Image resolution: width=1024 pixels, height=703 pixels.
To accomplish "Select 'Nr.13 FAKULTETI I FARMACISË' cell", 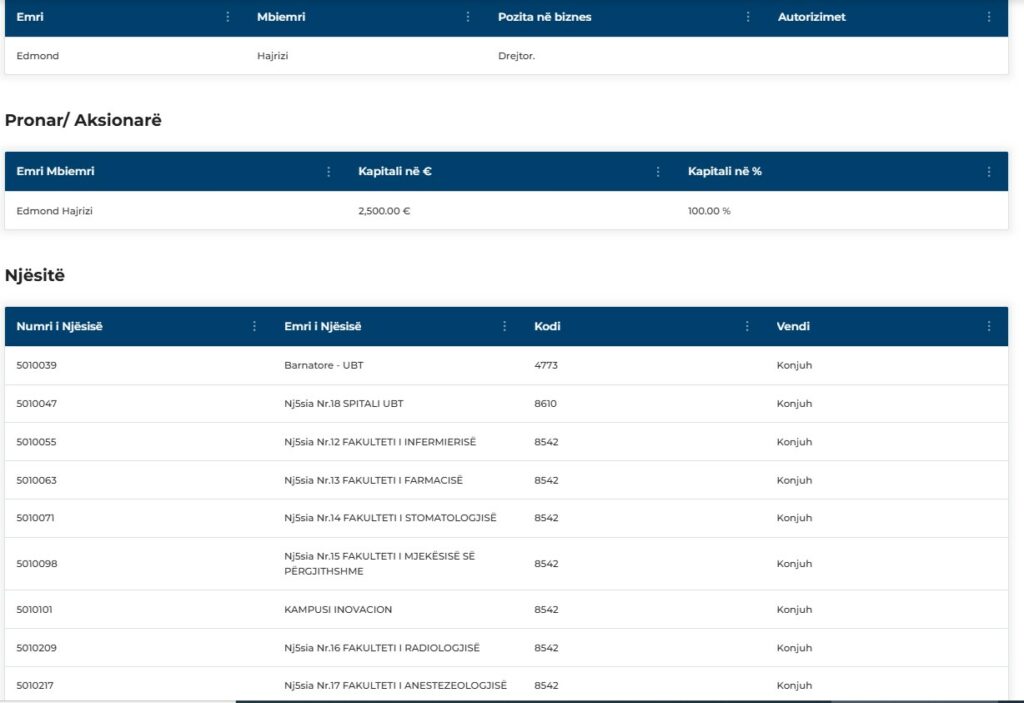I will [x=373, y=480].
